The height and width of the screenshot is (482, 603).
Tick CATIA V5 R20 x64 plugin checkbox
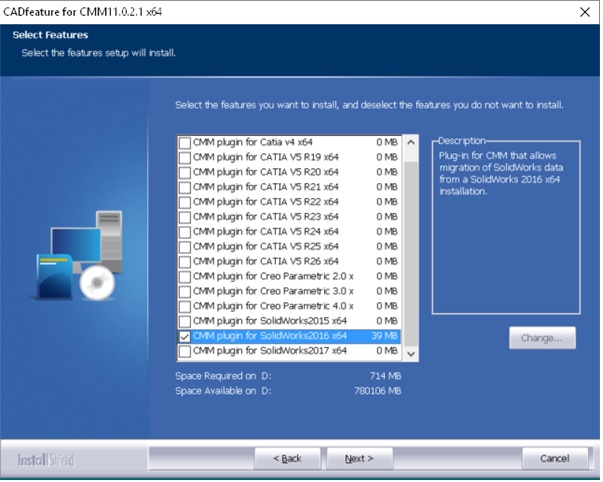point(185,173)
